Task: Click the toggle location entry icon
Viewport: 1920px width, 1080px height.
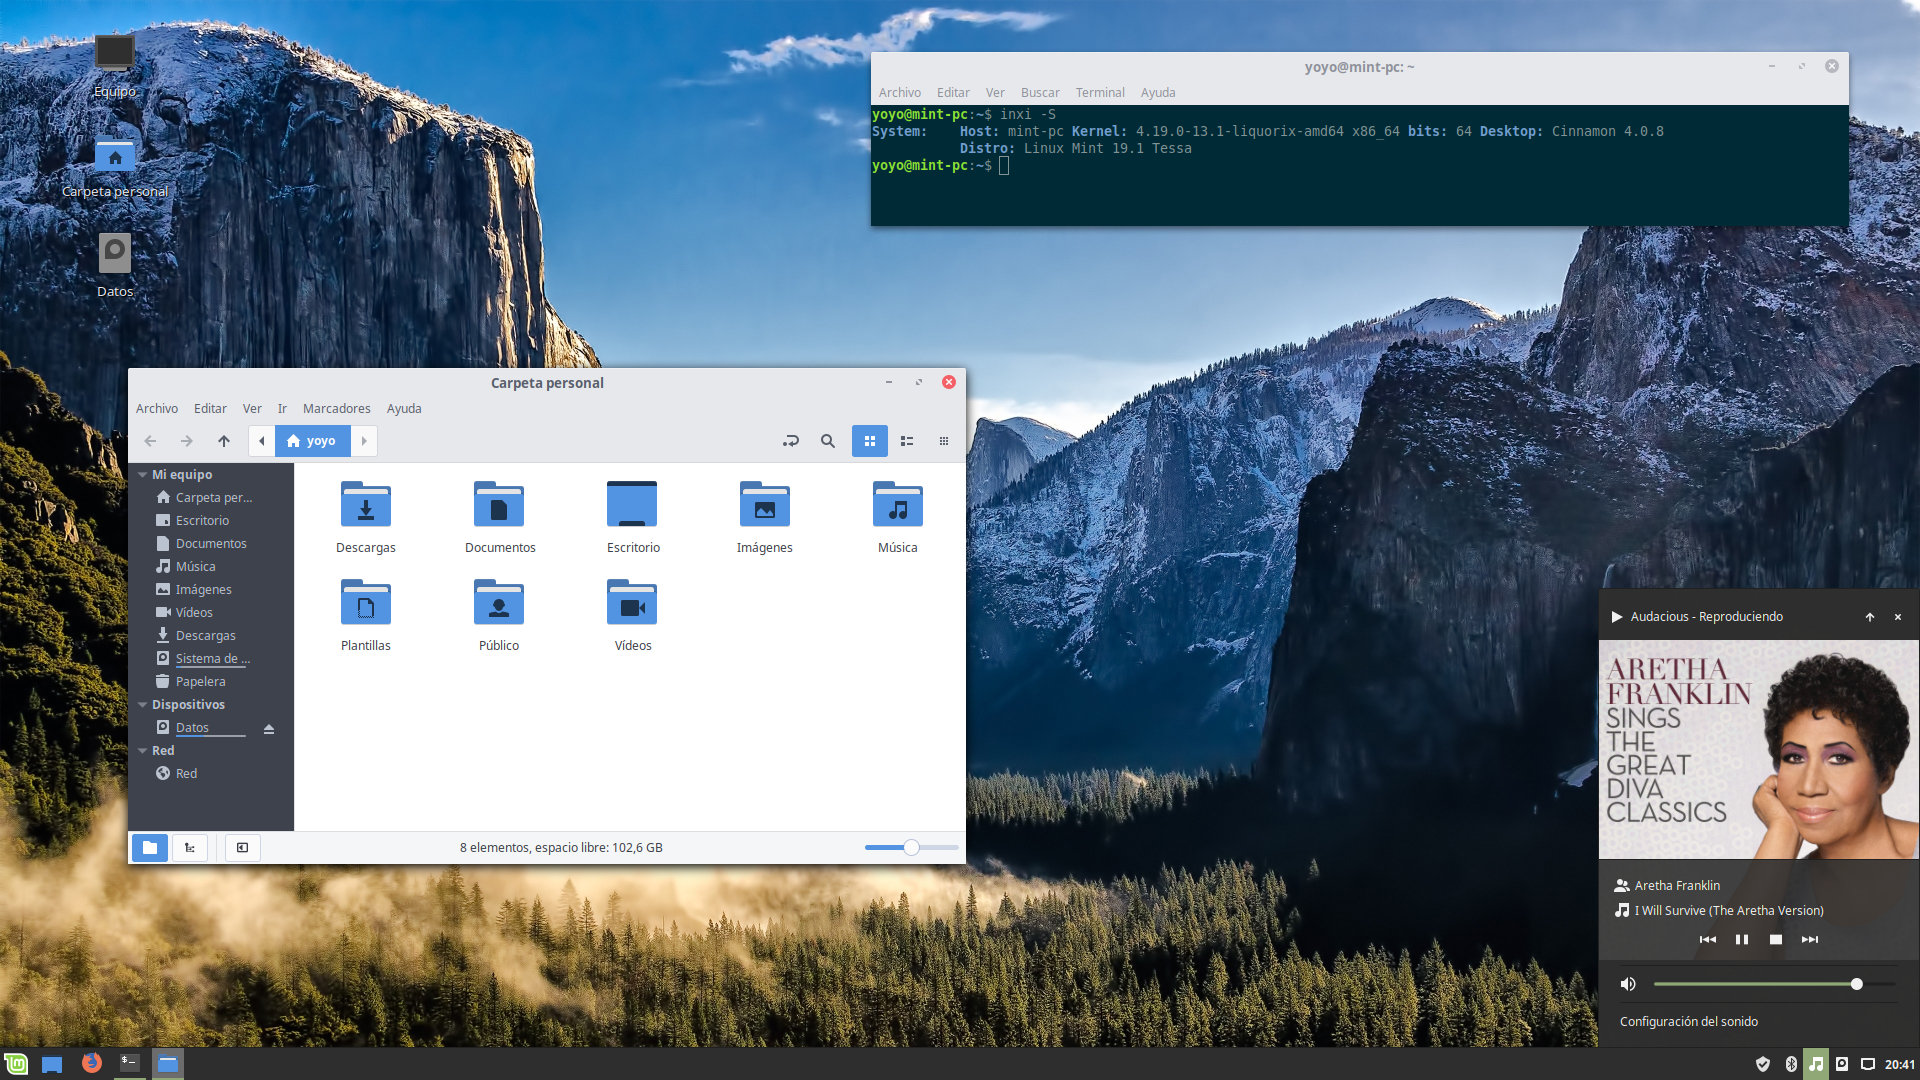Action: (x=790, y=441)
